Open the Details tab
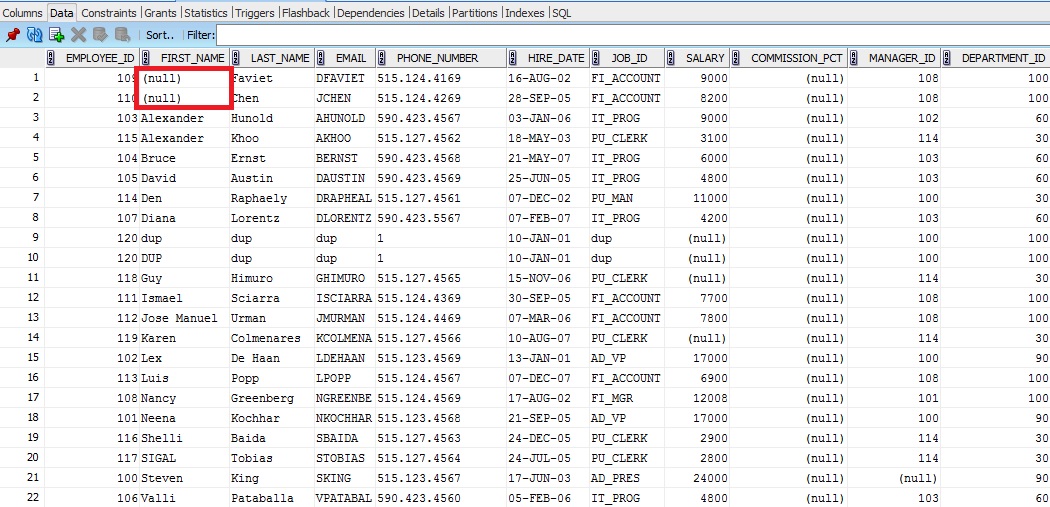 tap(429, 13)
